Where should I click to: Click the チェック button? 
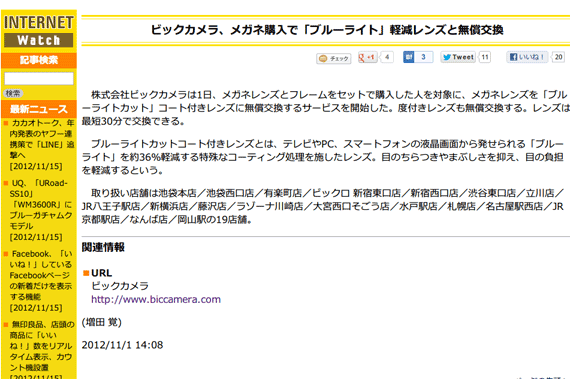334,59
